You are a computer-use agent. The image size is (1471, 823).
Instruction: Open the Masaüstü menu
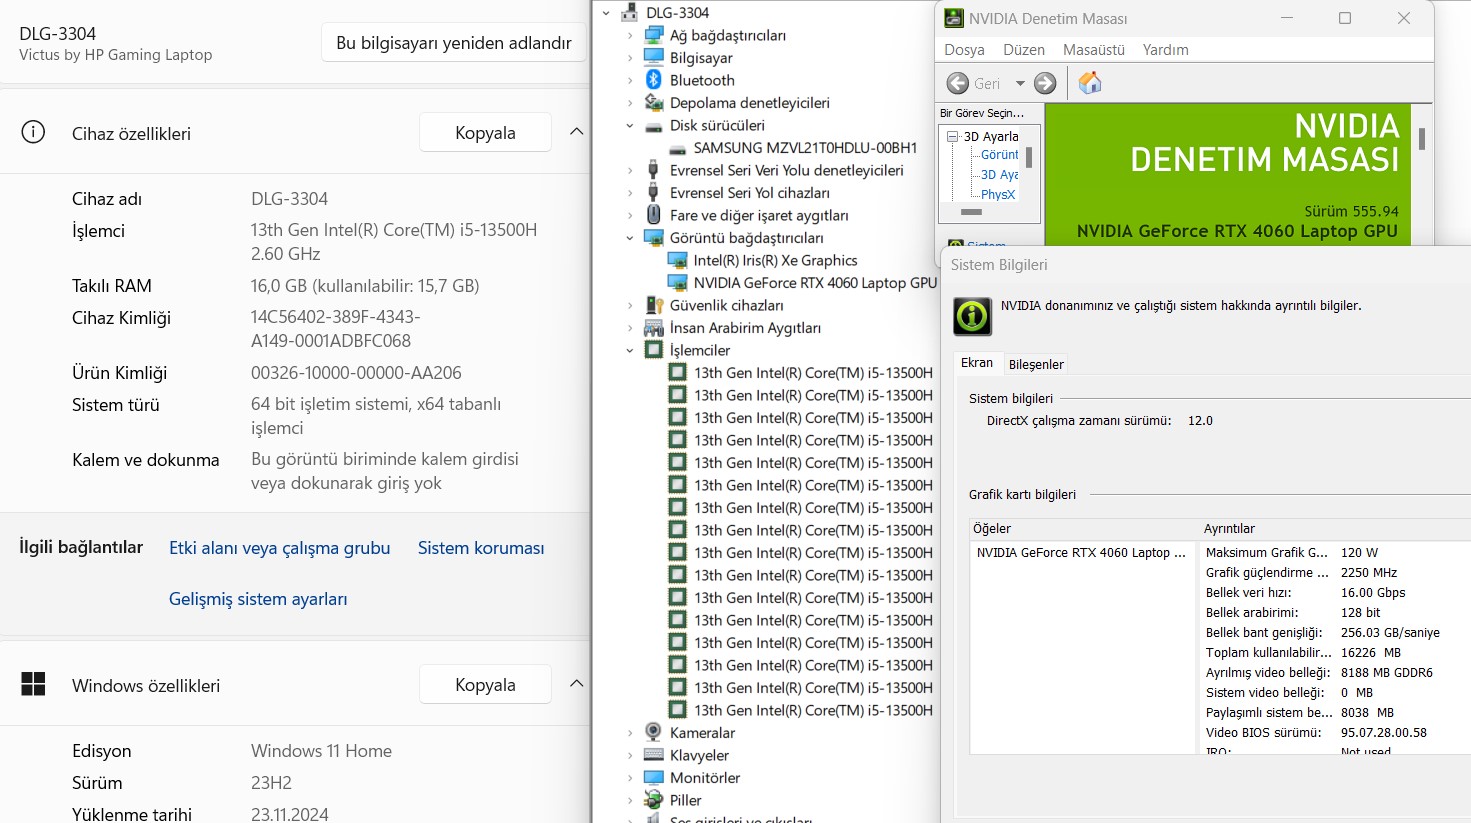[x=1094, y=50]
